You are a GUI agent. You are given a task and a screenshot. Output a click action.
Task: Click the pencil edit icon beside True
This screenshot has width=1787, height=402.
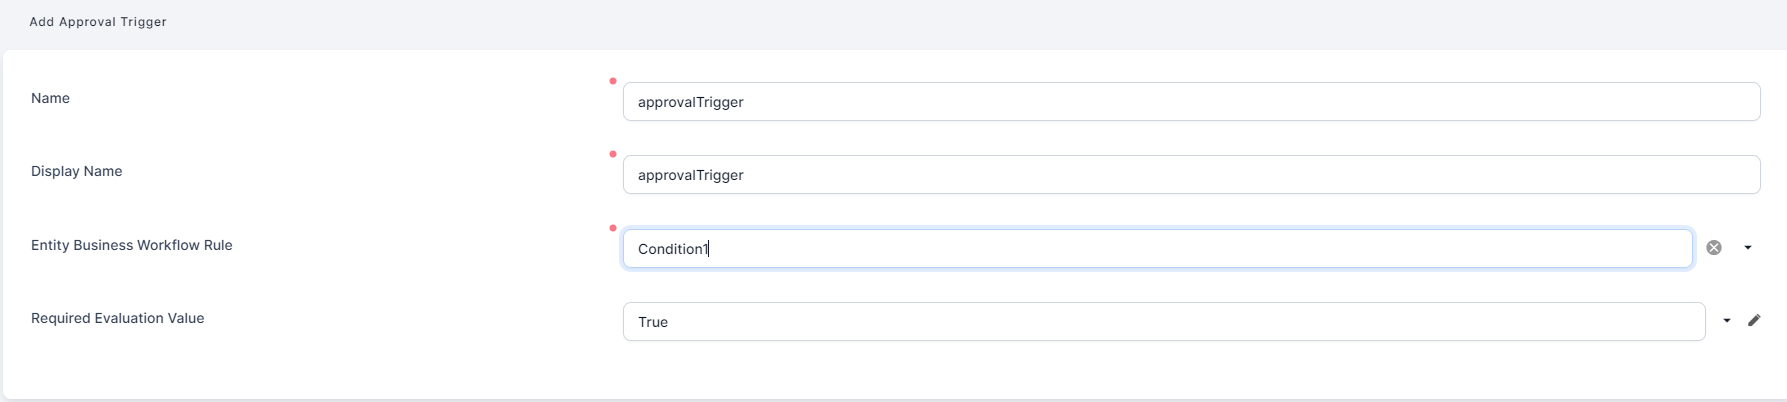pyautogui.click(x=1754, y=321)
